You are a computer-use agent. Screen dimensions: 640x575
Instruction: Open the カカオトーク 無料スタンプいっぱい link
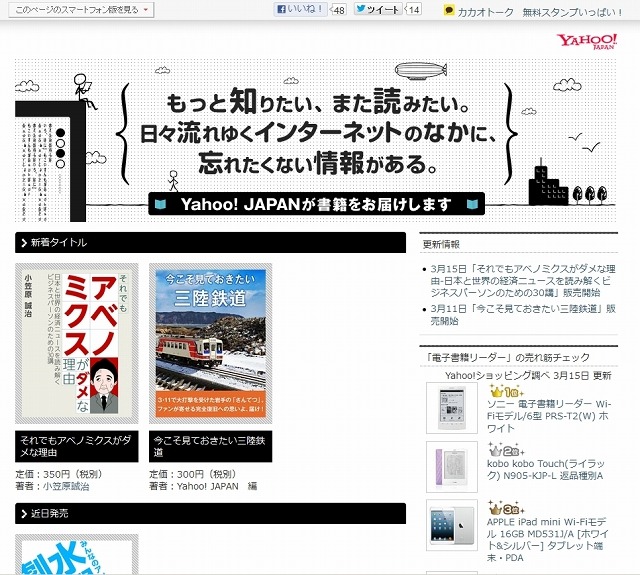click(540, 12)
